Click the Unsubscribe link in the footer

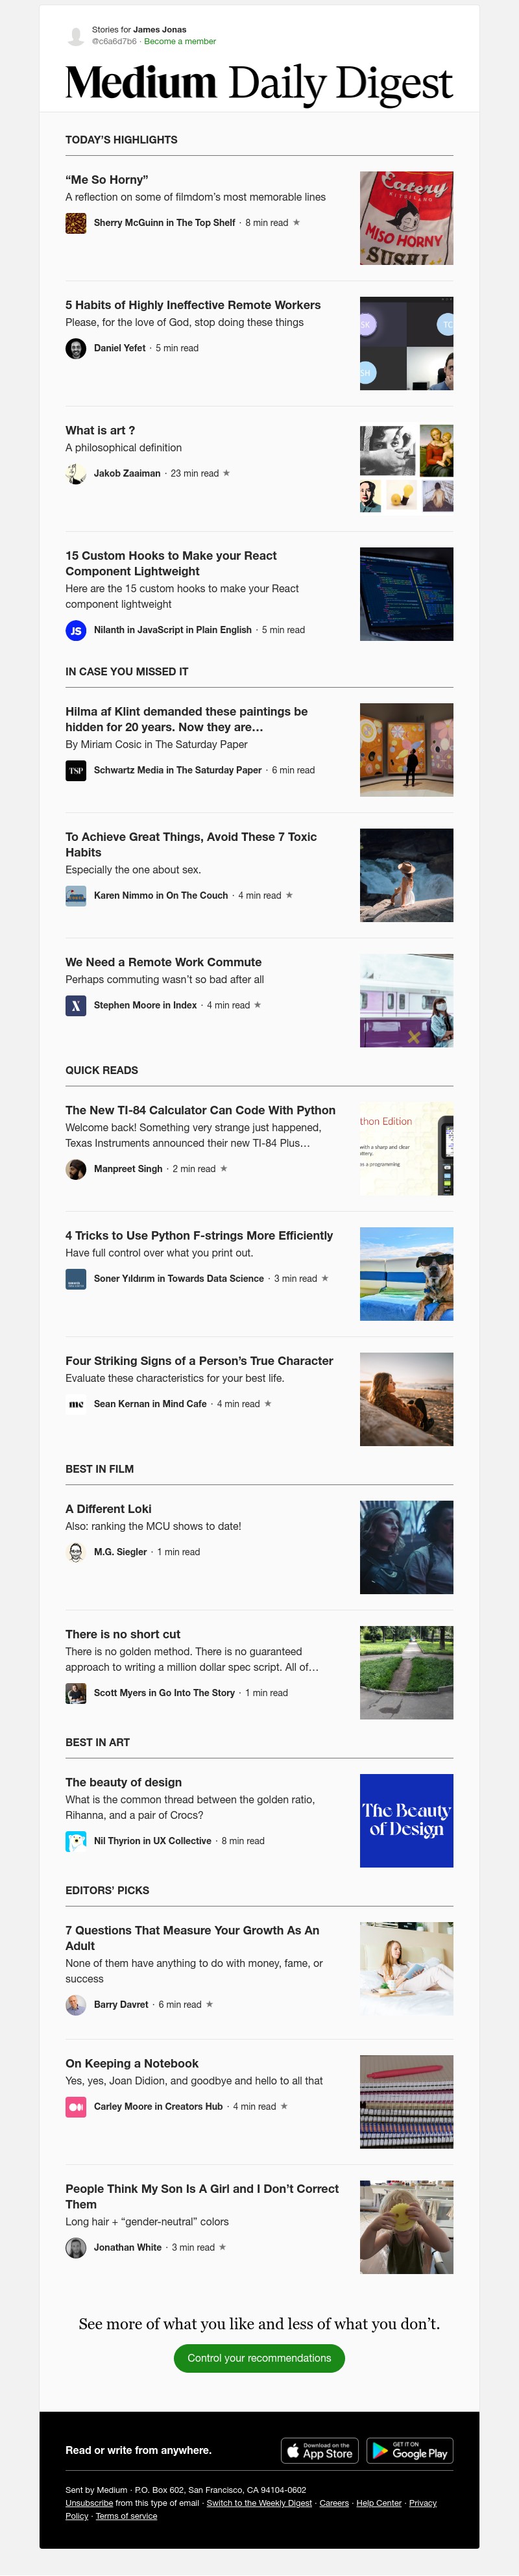(x=89, y=2503)
